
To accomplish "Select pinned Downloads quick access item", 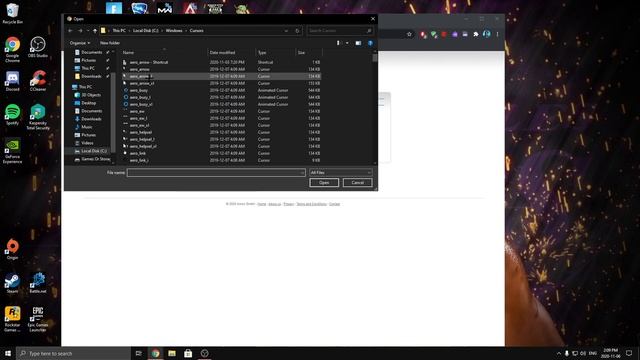I will coord(91,76).
